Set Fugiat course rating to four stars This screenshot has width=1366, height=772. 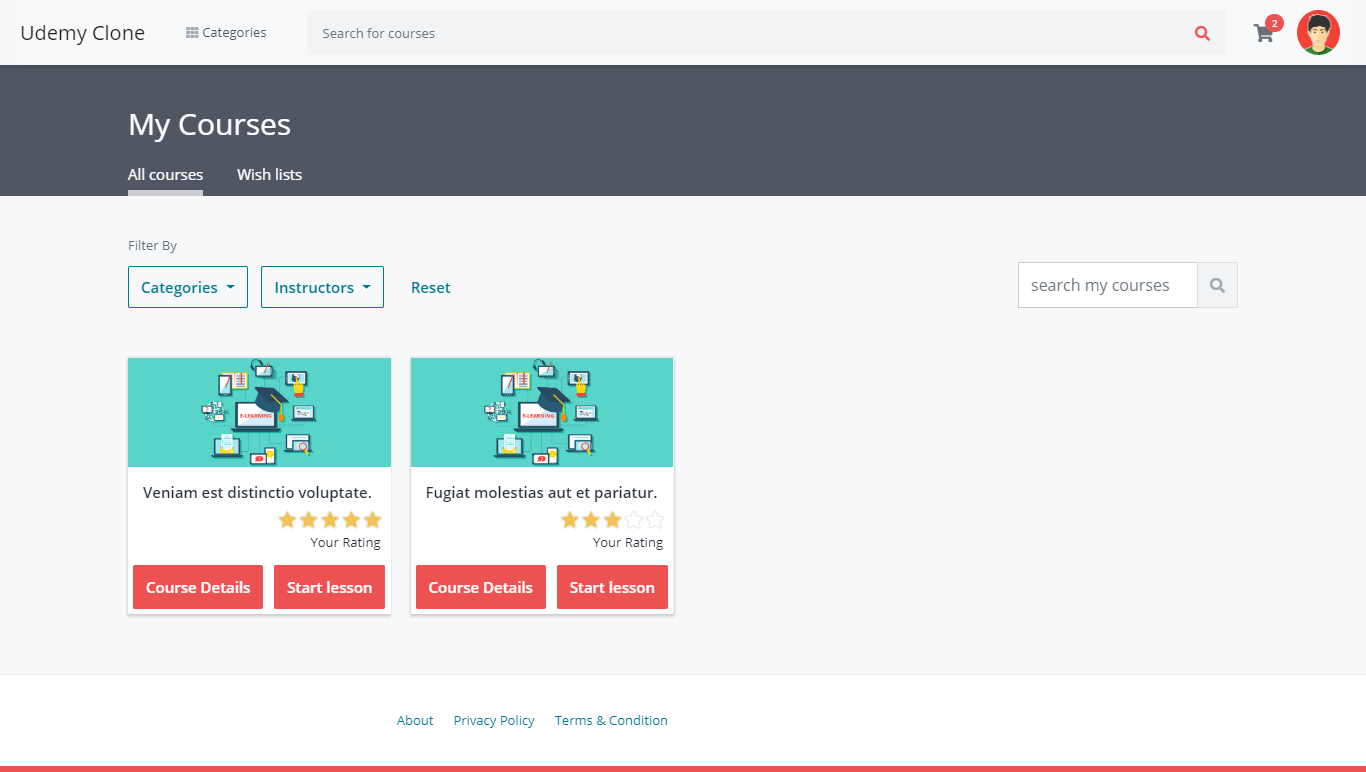pyautogui.click(x=634, y=520)
